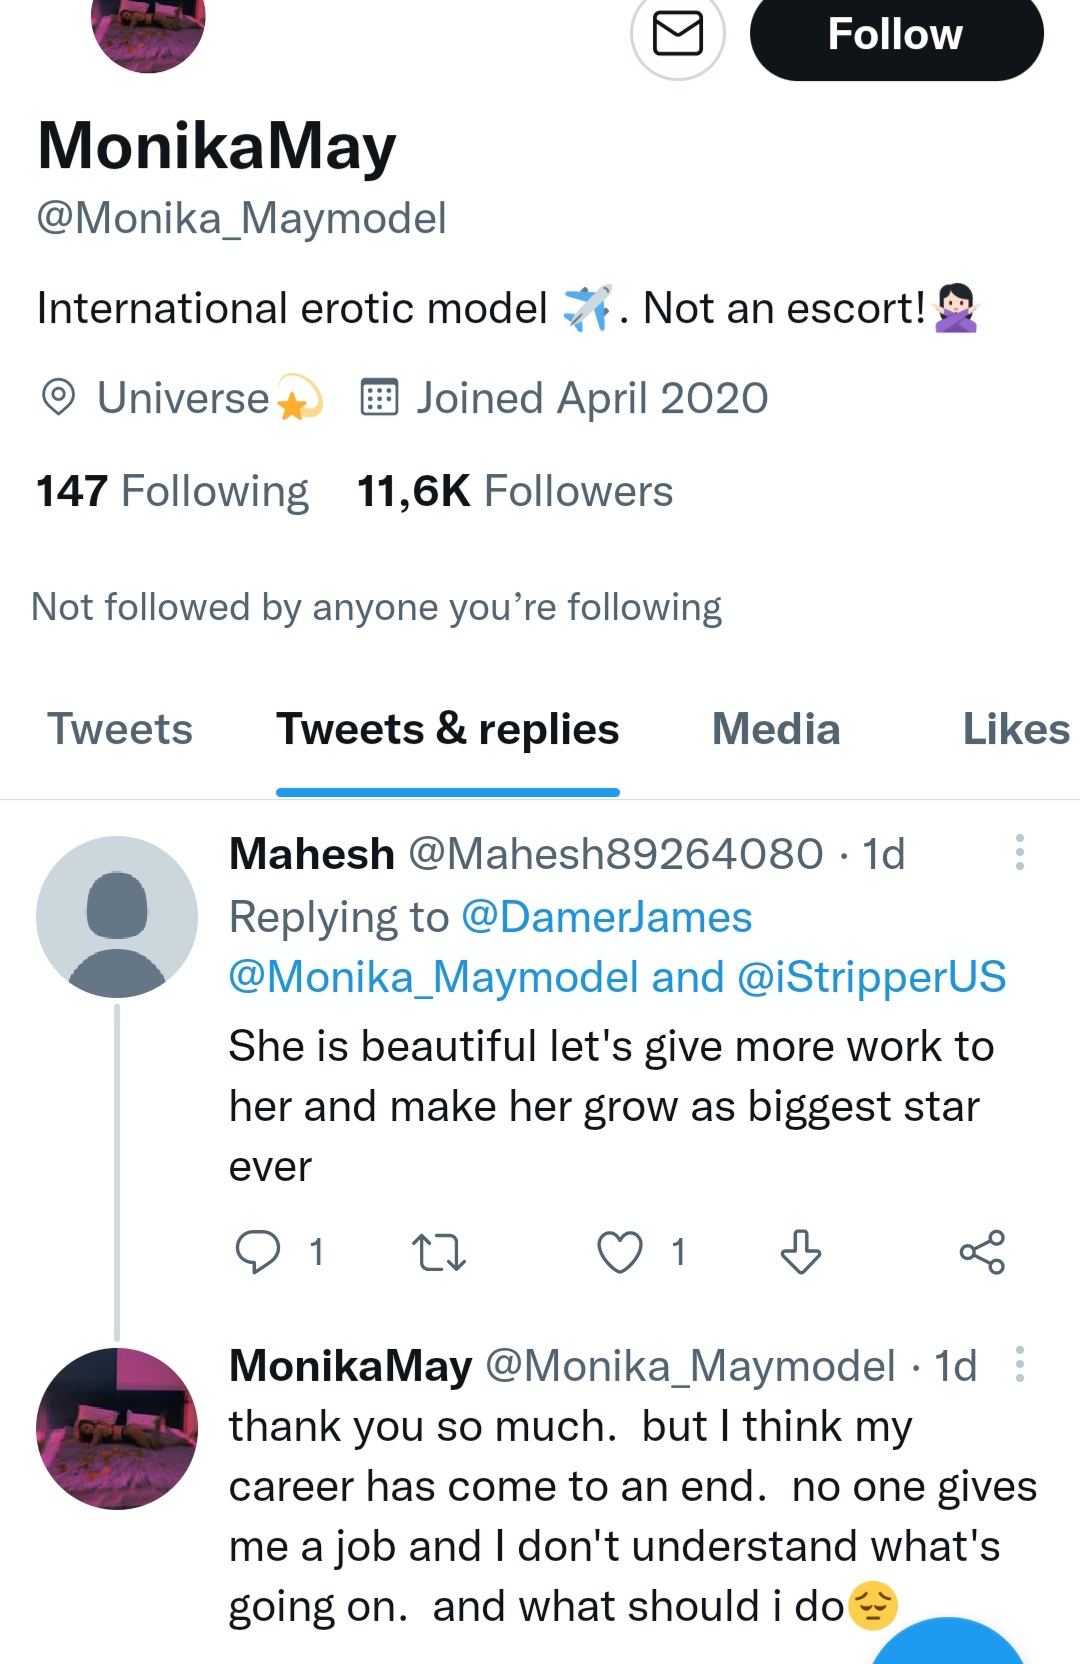
Task: Open direct message envelope icon
Action: pyautogui.click(x=678, y=34)
